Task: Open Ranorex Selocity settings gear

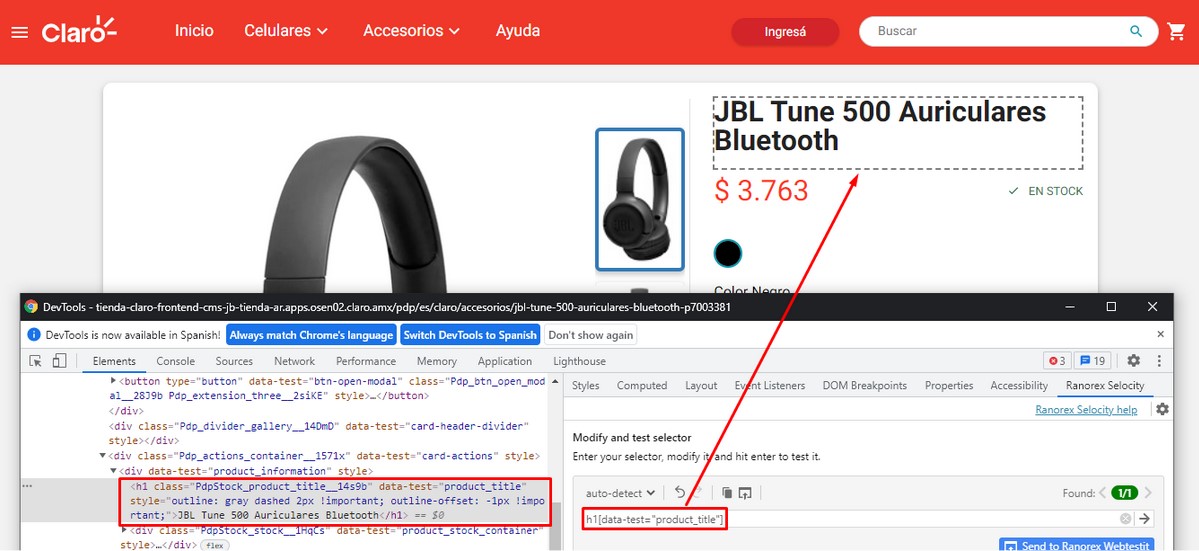Action: click(x=1162, y=410)
